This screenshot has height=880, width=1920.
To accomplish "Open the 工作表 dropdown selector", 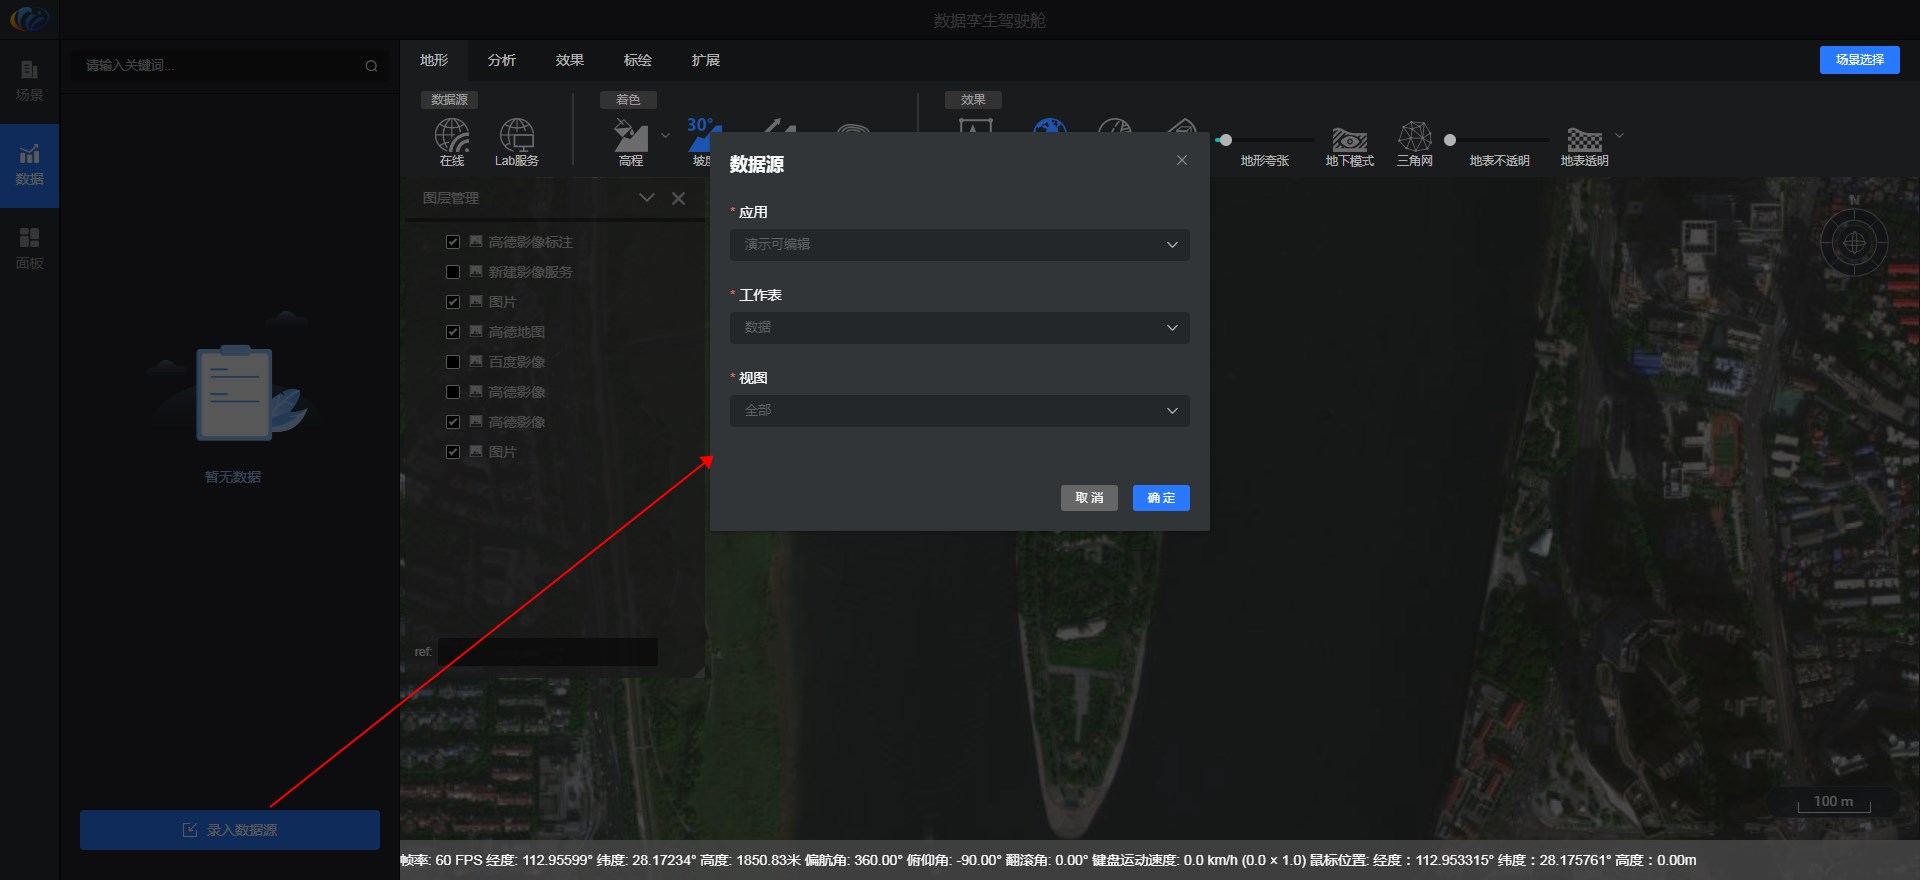I will pyautogui.click(x=959, y=328).
